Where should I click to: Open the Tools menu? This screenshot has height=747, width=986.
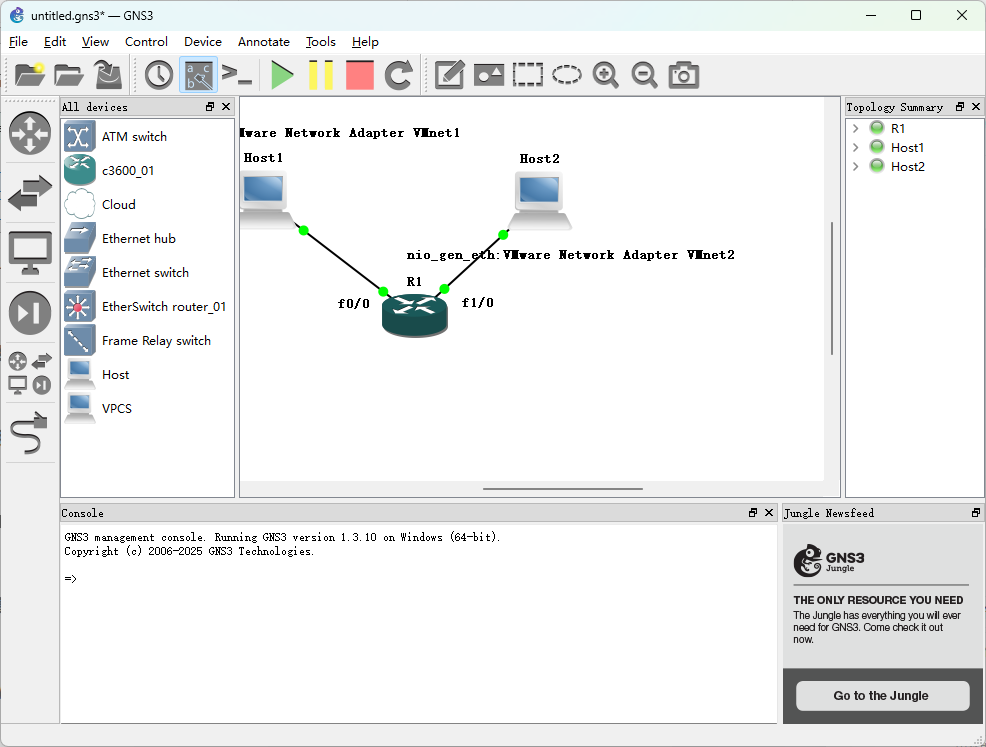[x=321, y=42]
